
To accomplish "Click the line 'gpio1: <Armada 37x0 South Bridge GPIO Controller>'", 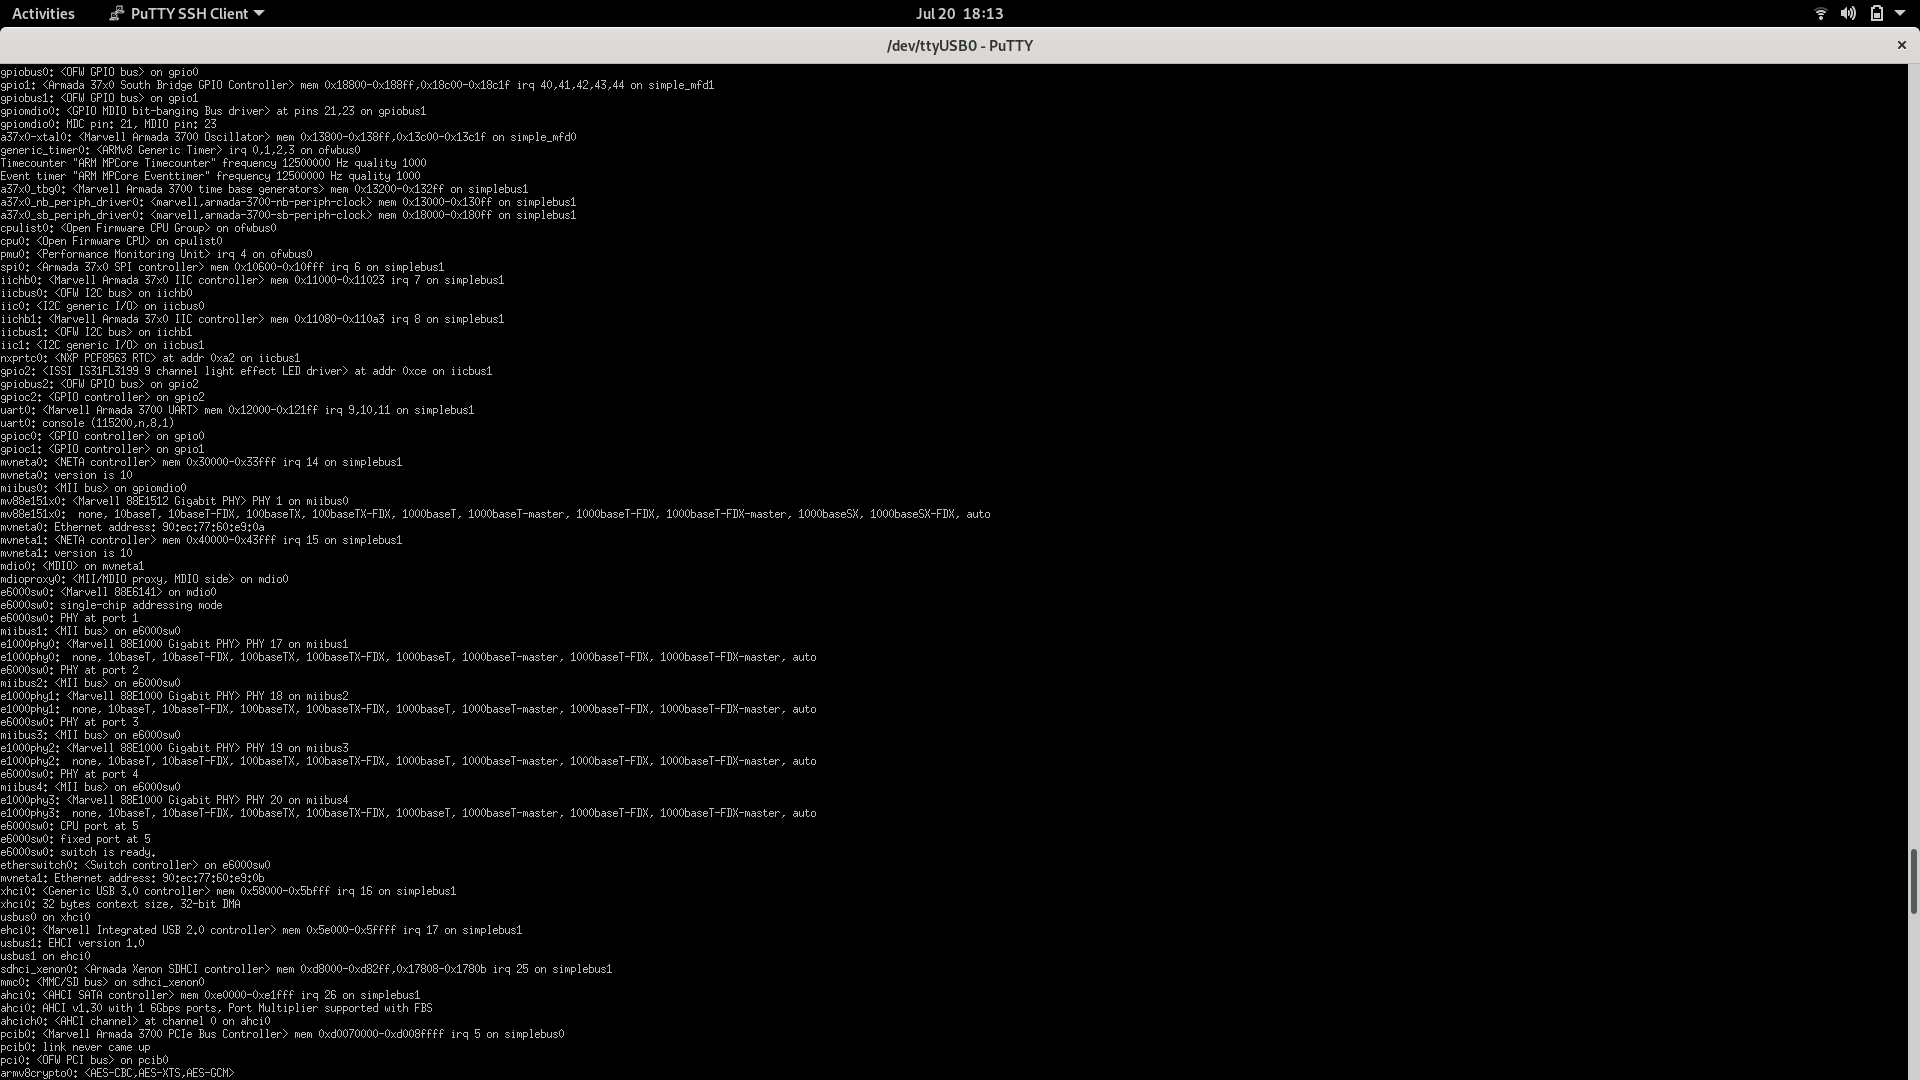I will [357, 85].
